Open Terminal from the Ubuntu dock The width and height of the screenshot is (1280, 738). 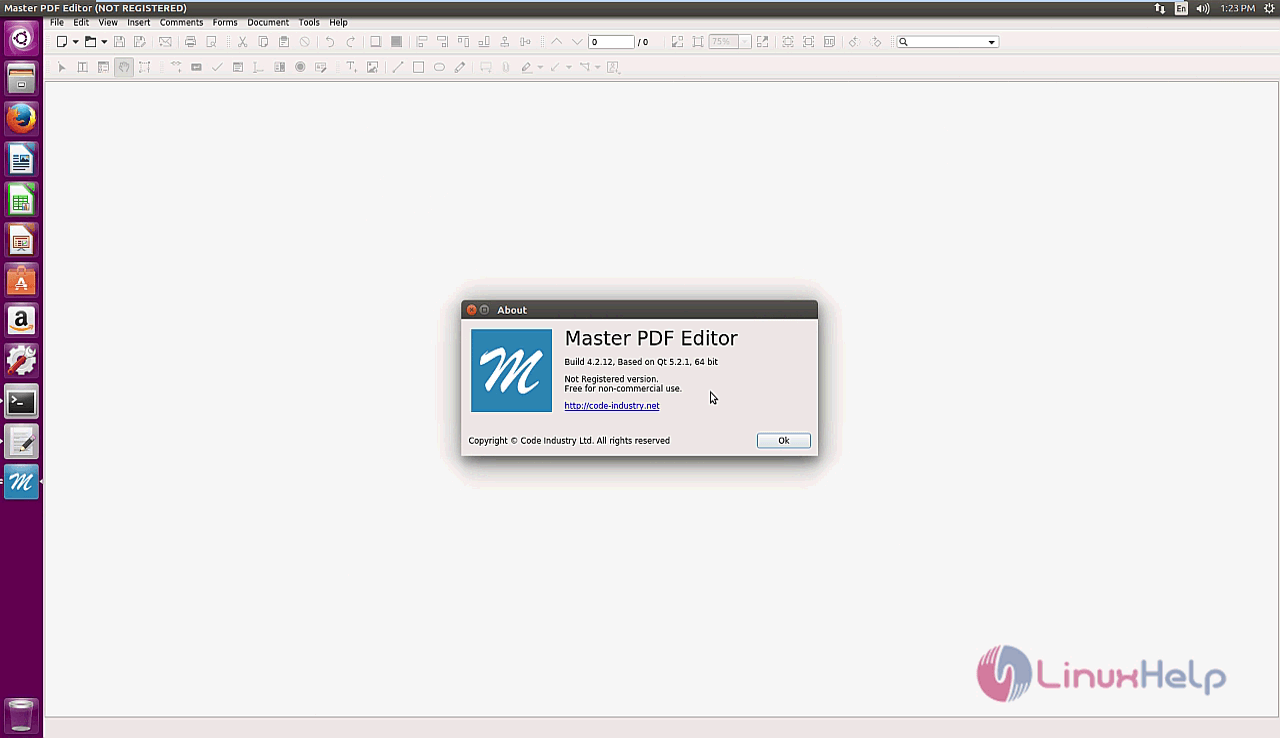(21, 402)
